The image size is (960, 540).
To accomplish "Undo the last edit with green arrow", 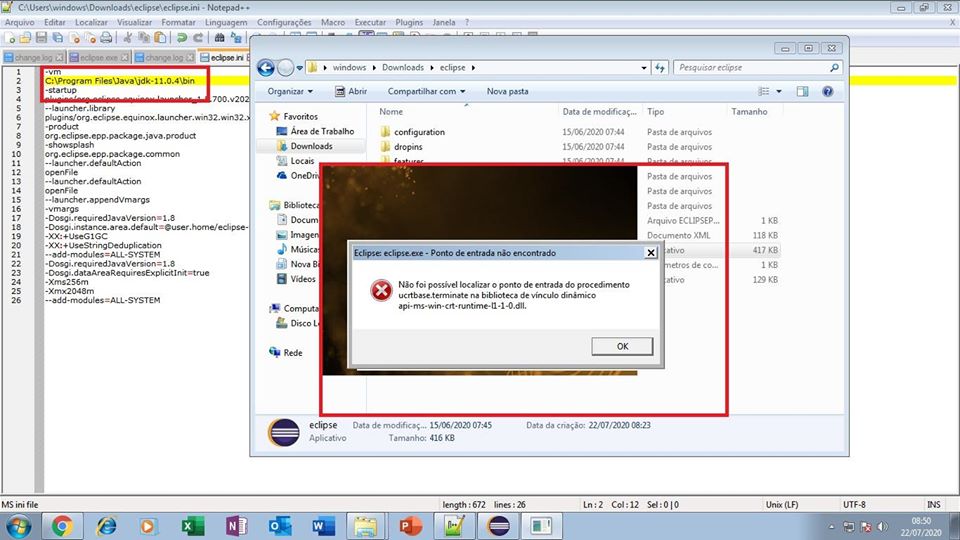I will 182,38.
